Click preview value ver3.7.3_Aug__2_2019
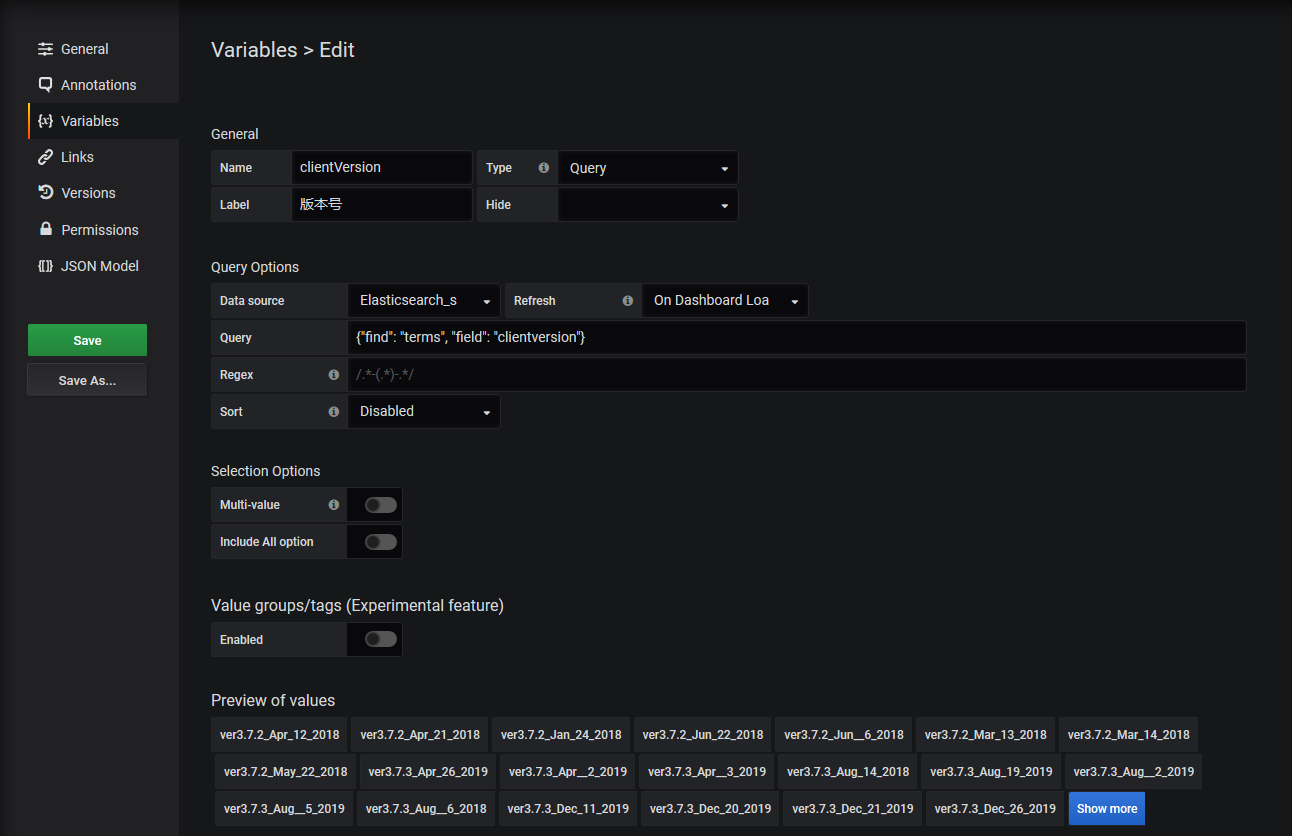1292x836 pixels. (x=1133, y=771)
